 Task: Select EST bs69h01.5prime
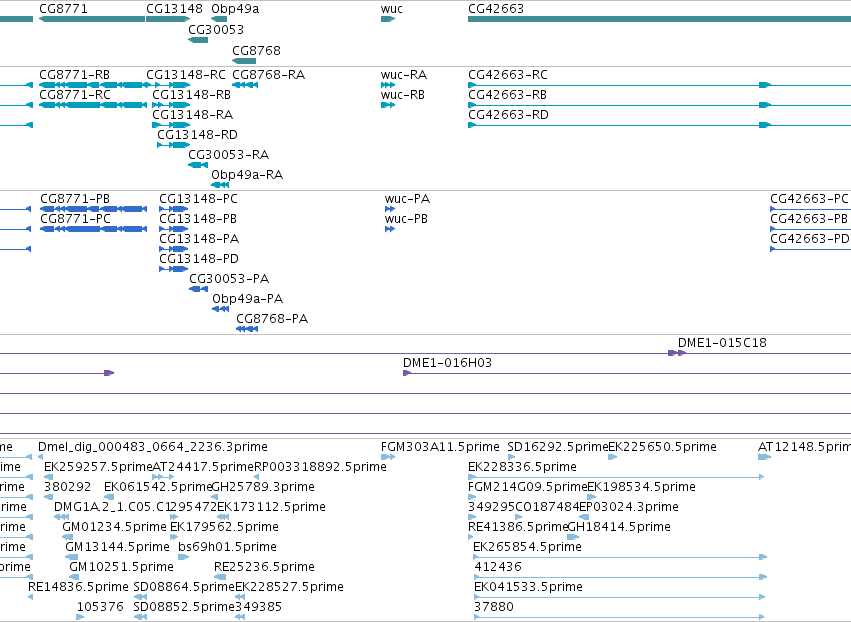click(227, 547)
